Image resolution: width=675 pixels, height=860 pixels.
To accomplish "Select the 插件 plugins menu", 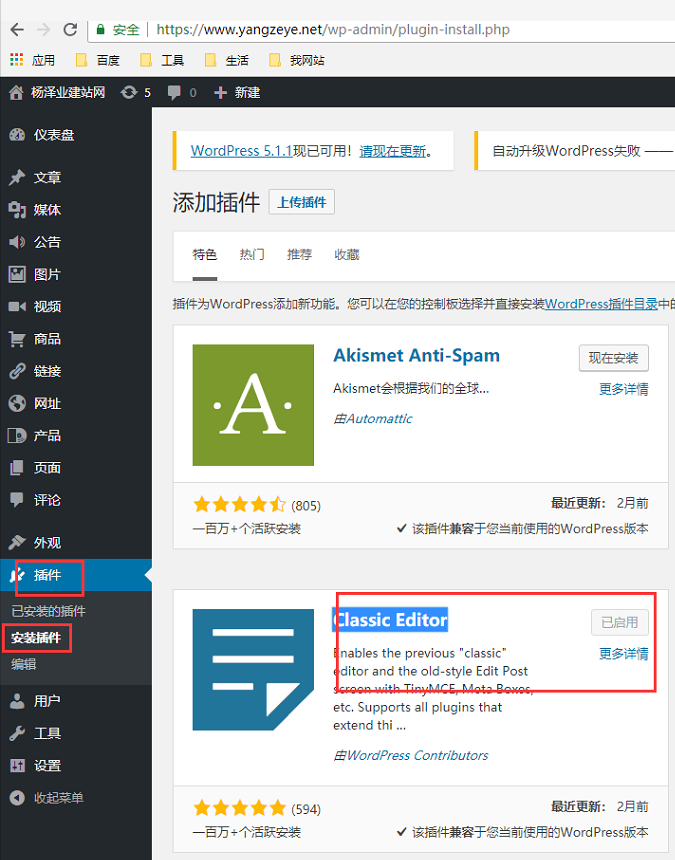I will click(76, 575).
